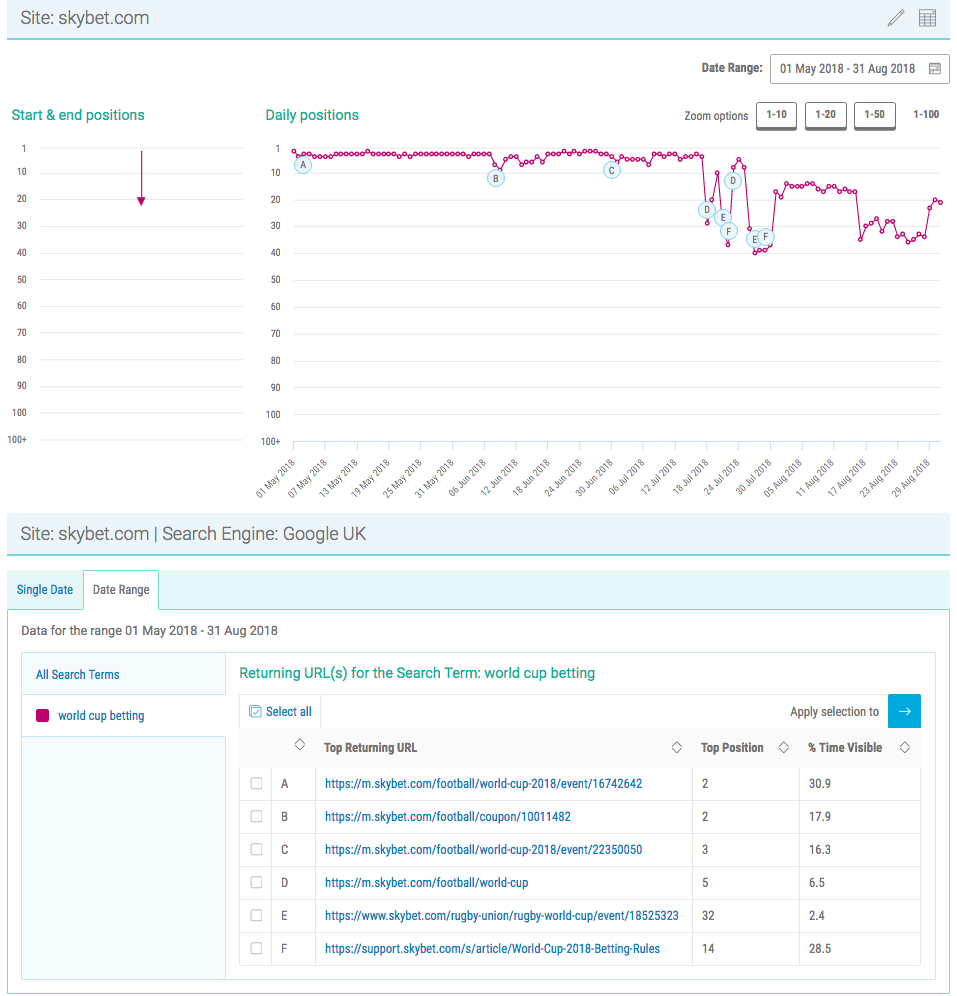
Task: Click the 28.5 time visible value
Action: (819, 949)
